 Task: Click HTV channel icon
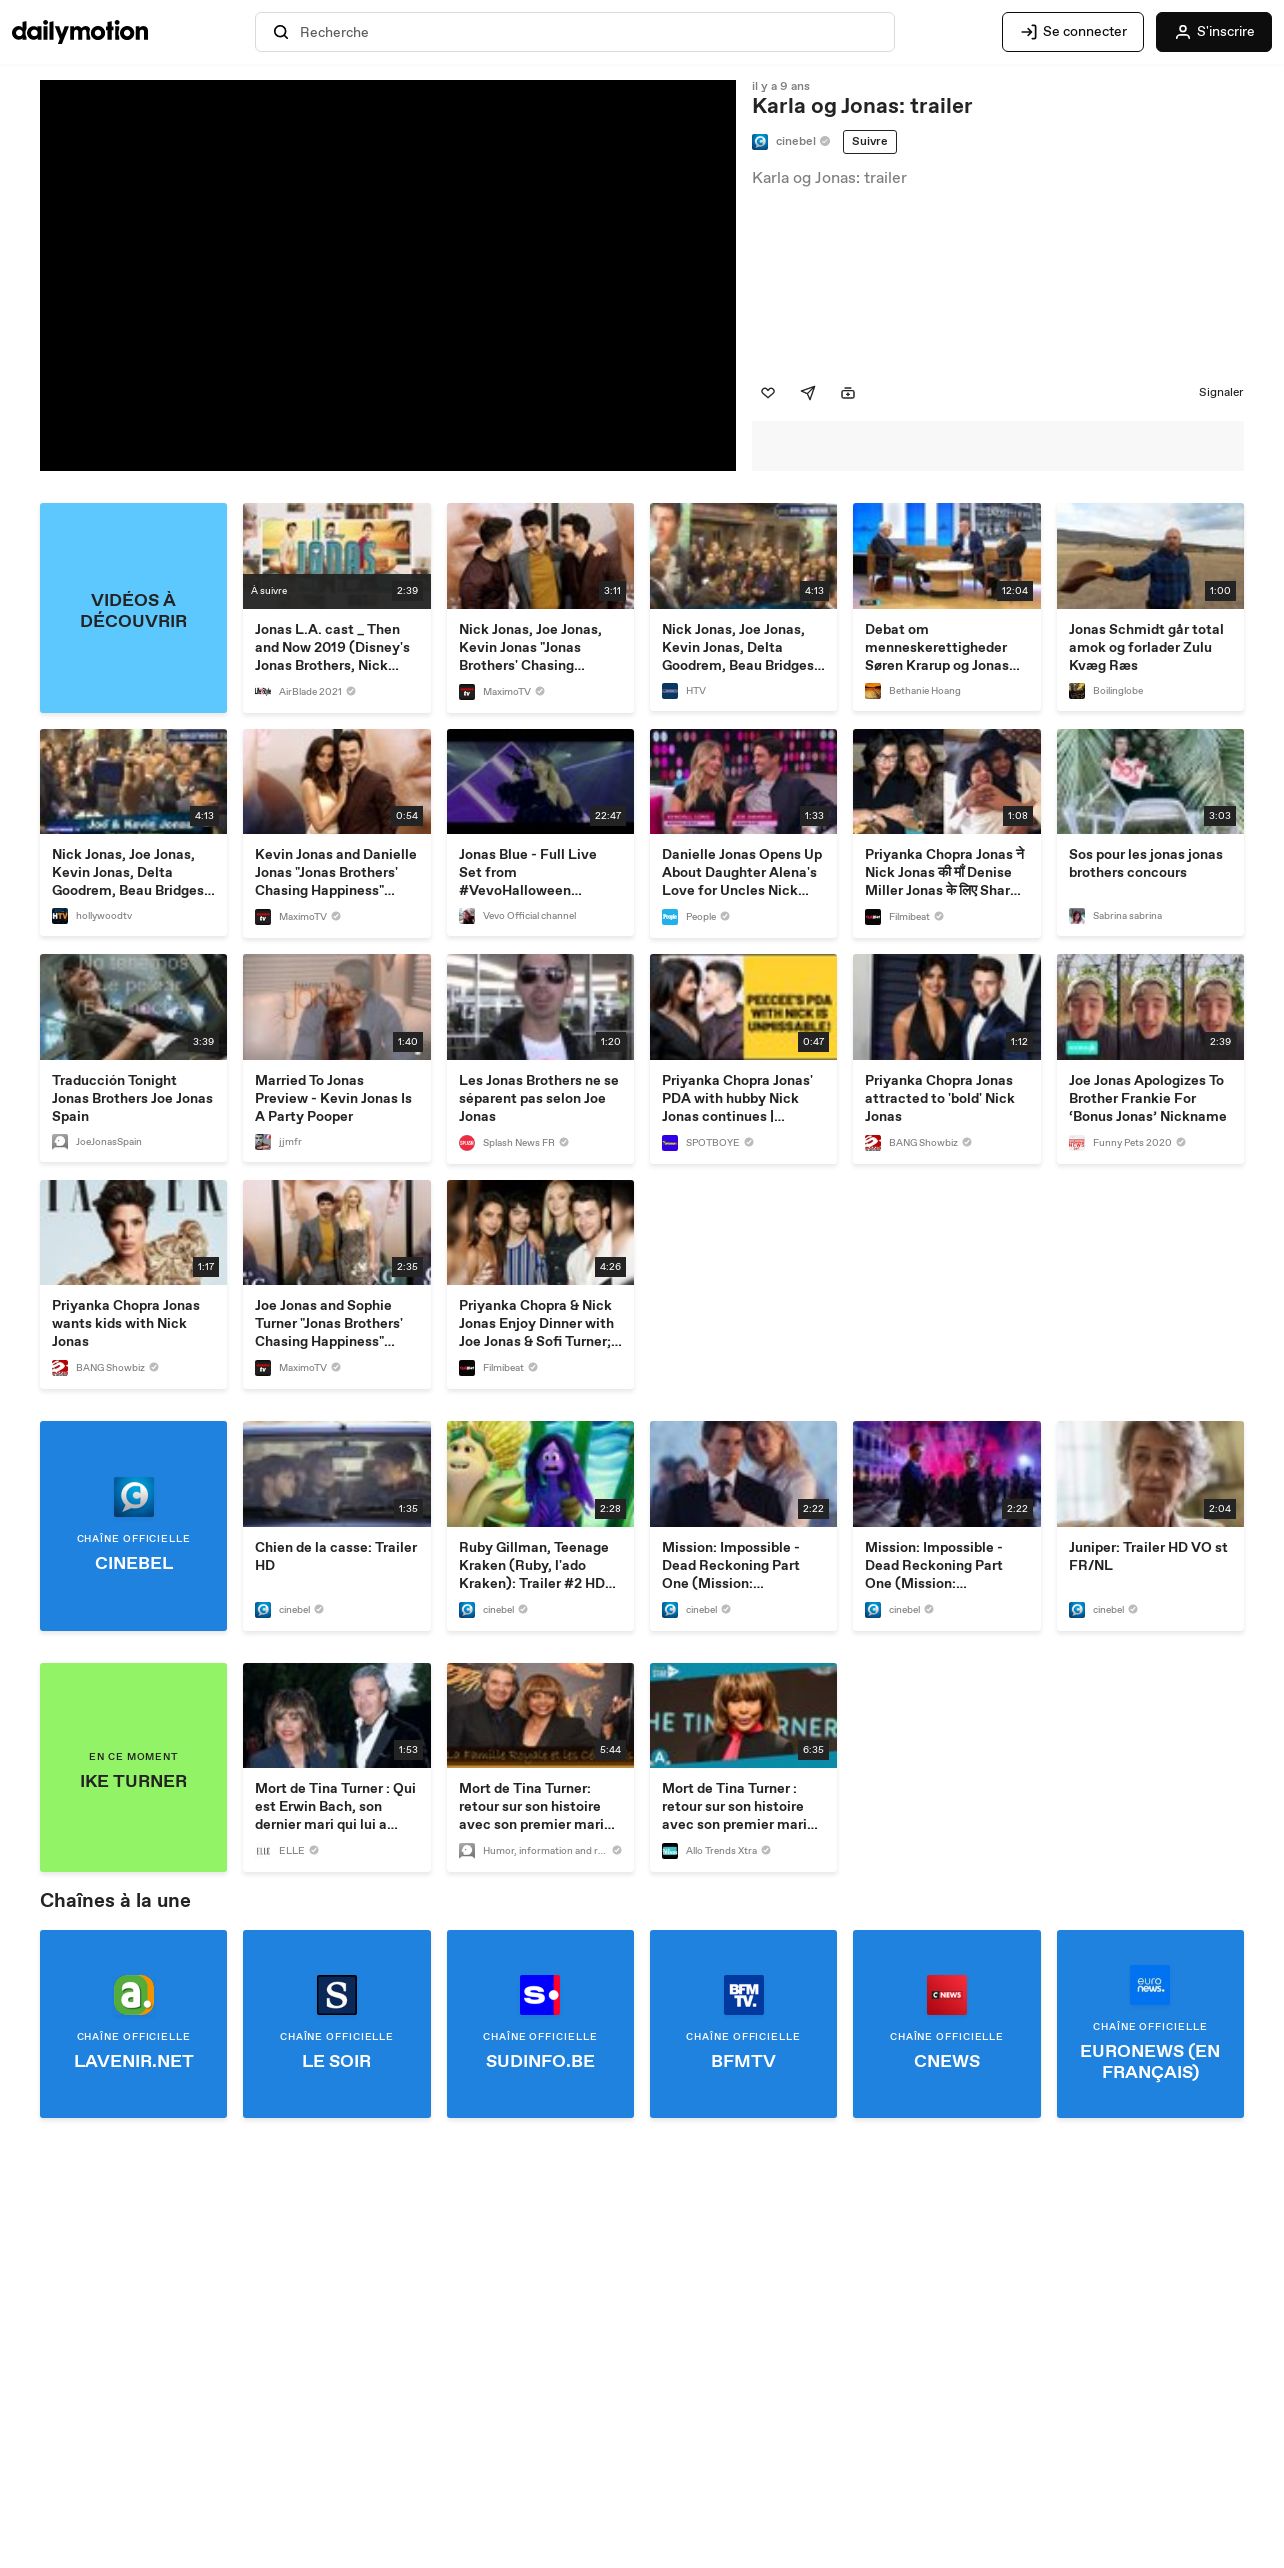tap(670, 691)
